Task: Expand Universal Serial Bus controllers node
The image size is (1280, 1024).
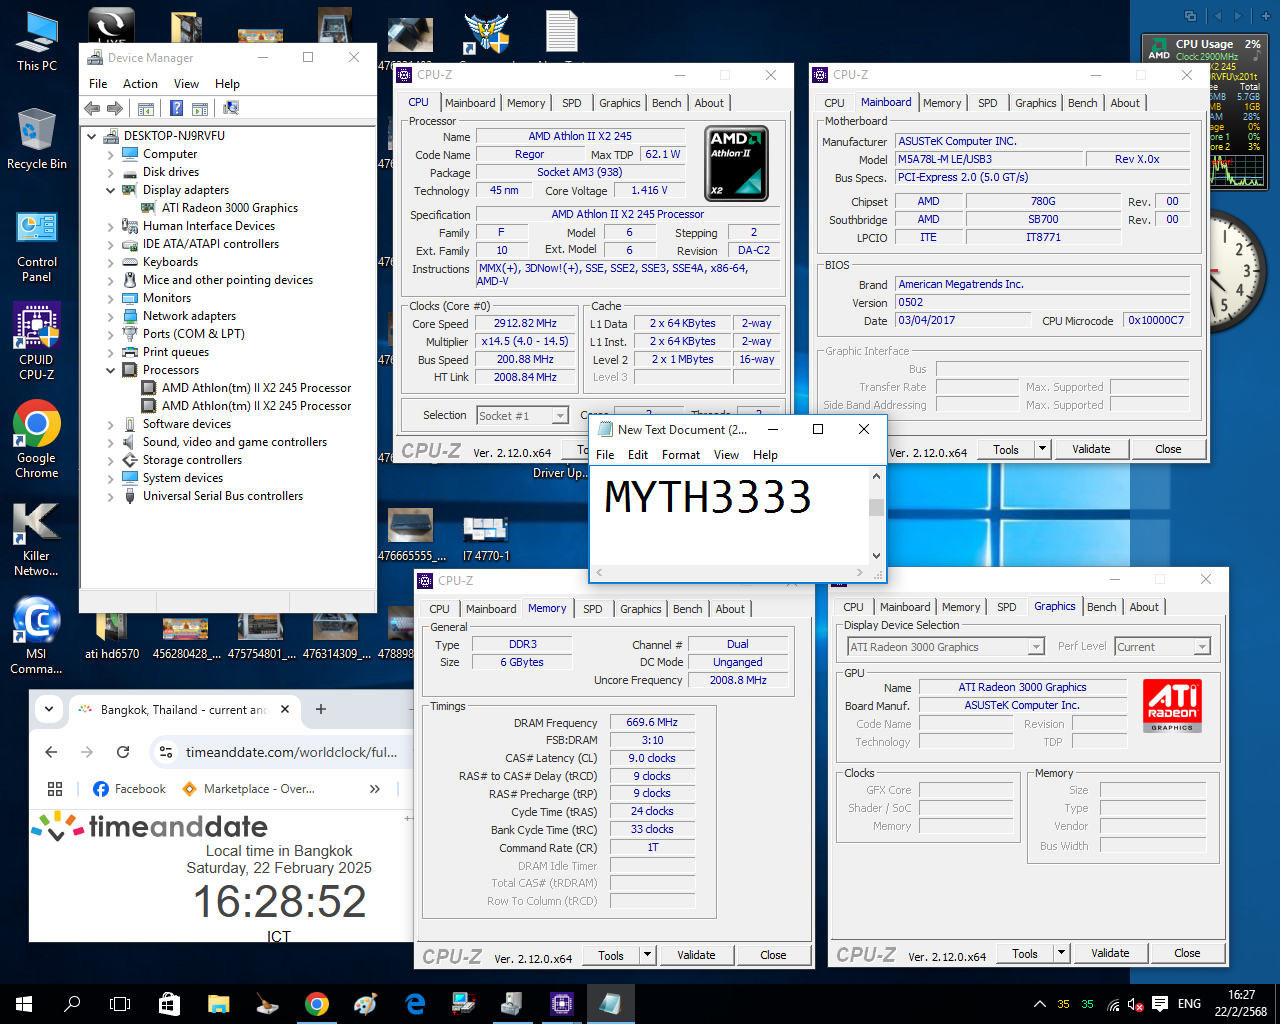Action: point(110,496)
